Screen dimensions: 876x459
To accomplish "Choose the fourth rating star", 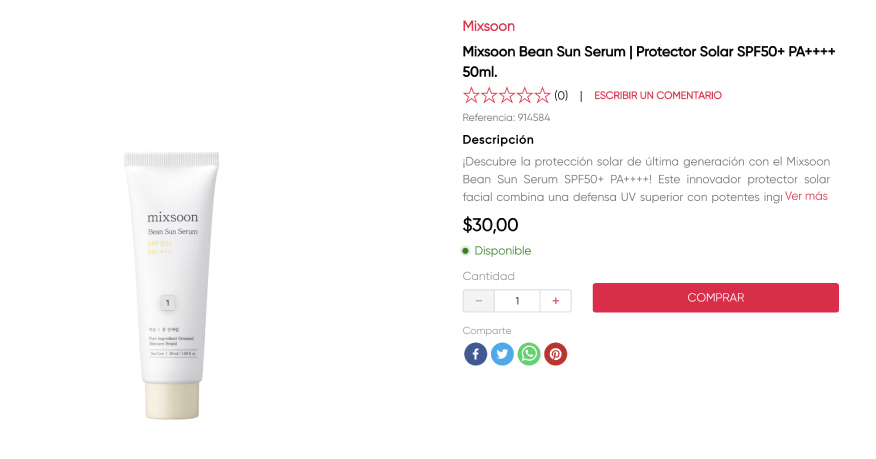I will [525, 96].
